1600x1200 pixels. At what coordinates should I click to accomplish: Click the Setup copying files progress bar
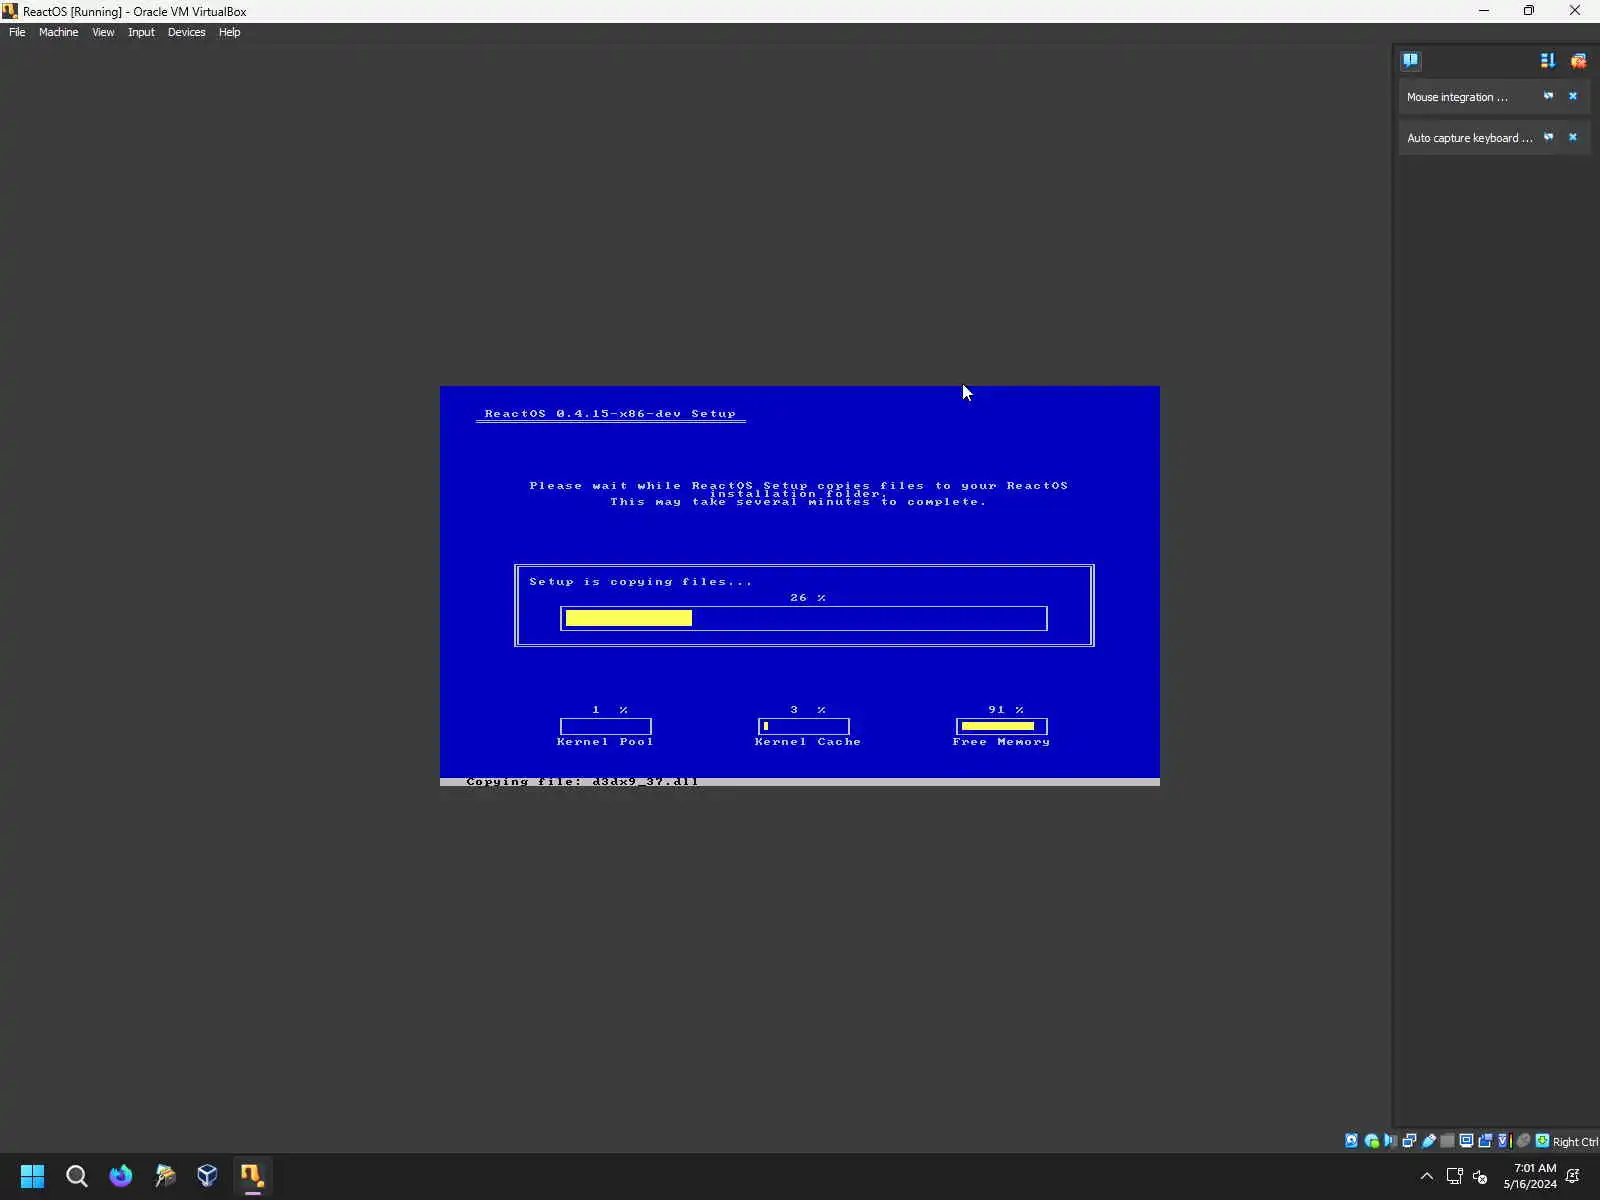pyautogui.click(x=804, y=618)
